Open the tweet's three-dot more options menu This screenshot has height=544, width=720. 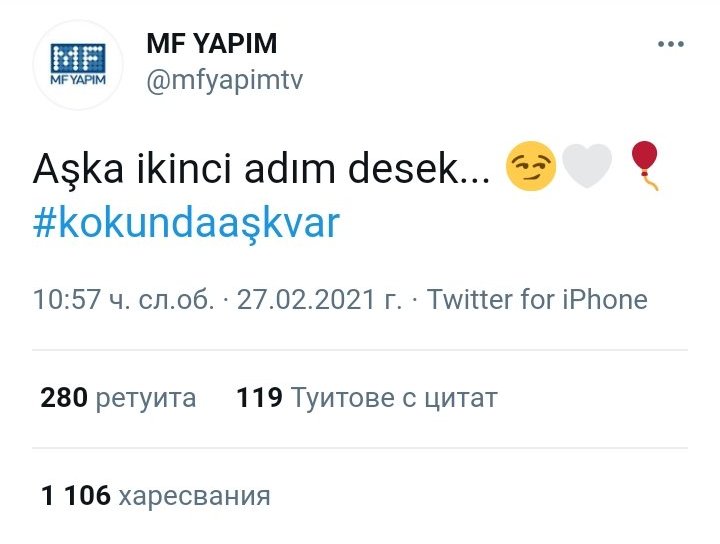click(x=670, y=45)
